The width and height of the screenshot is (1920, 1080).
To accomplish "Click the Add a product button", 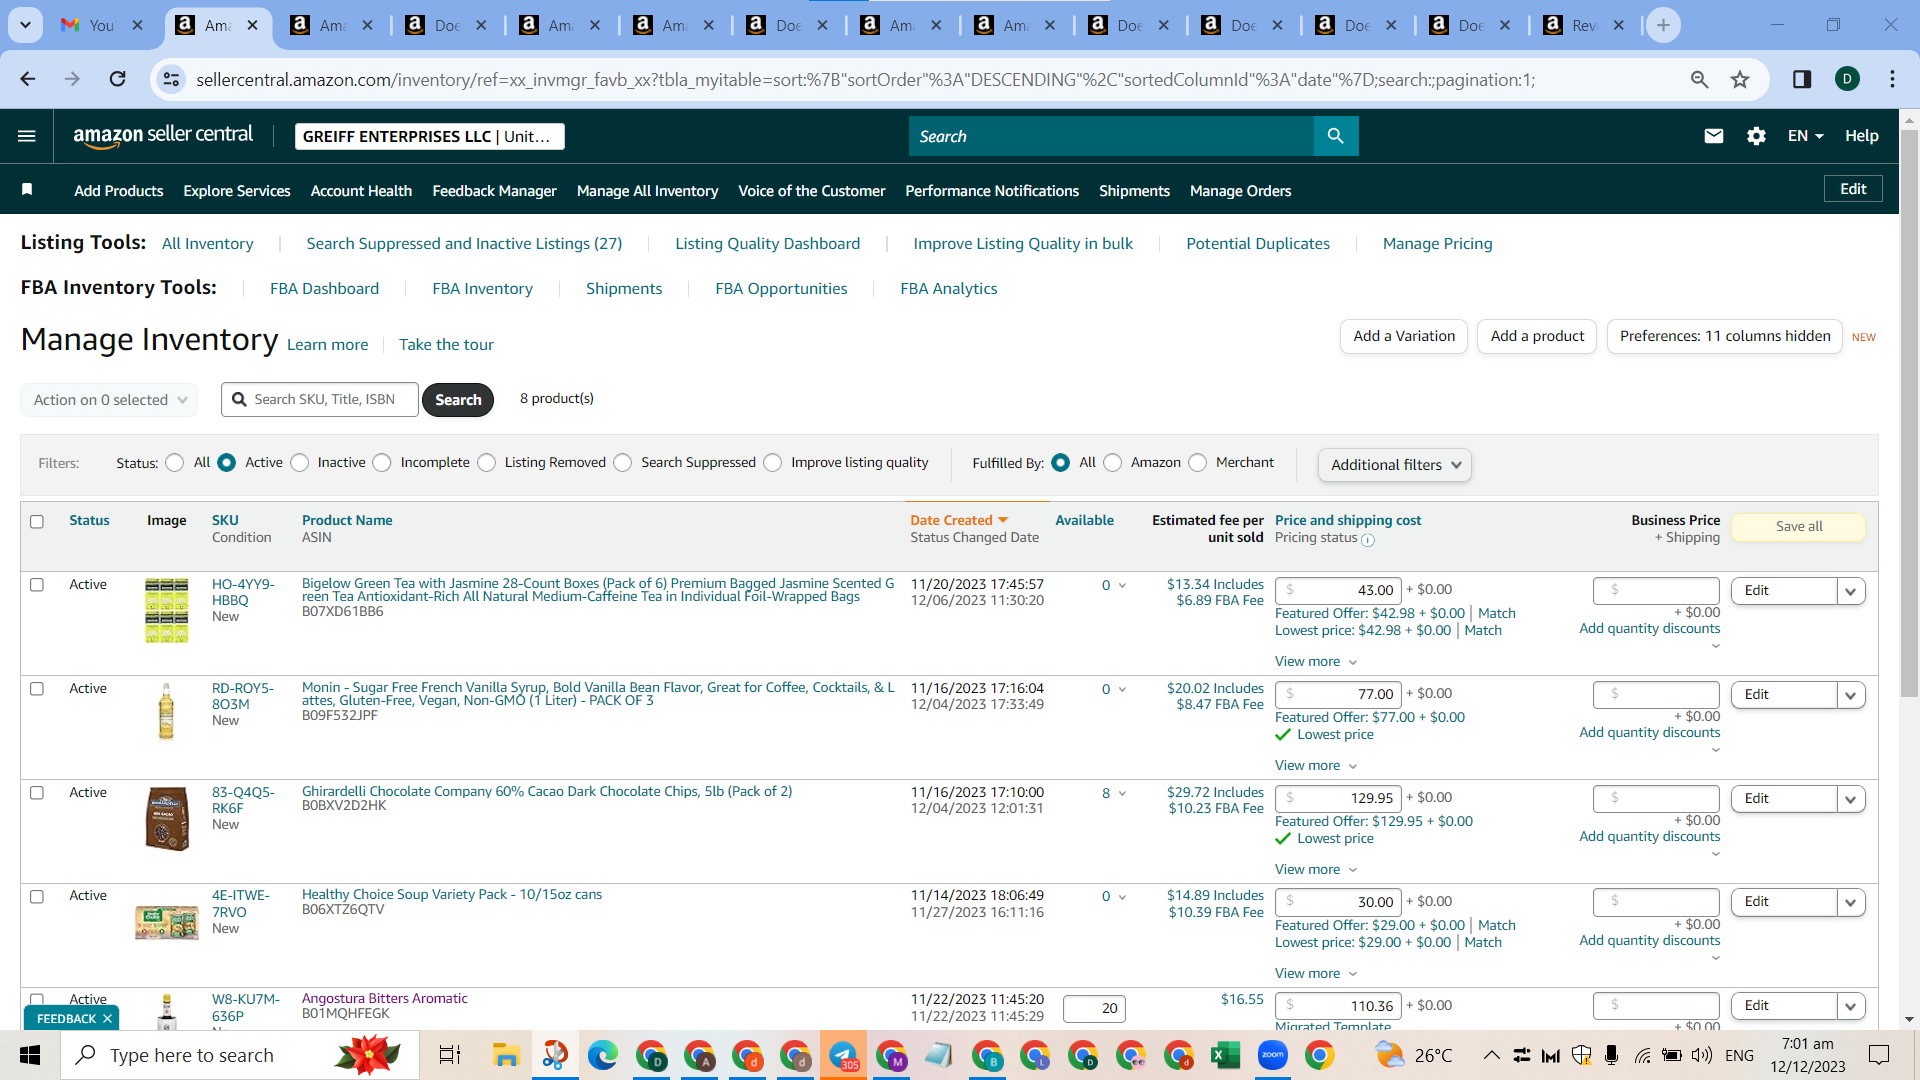I will tap(1537, 337).
